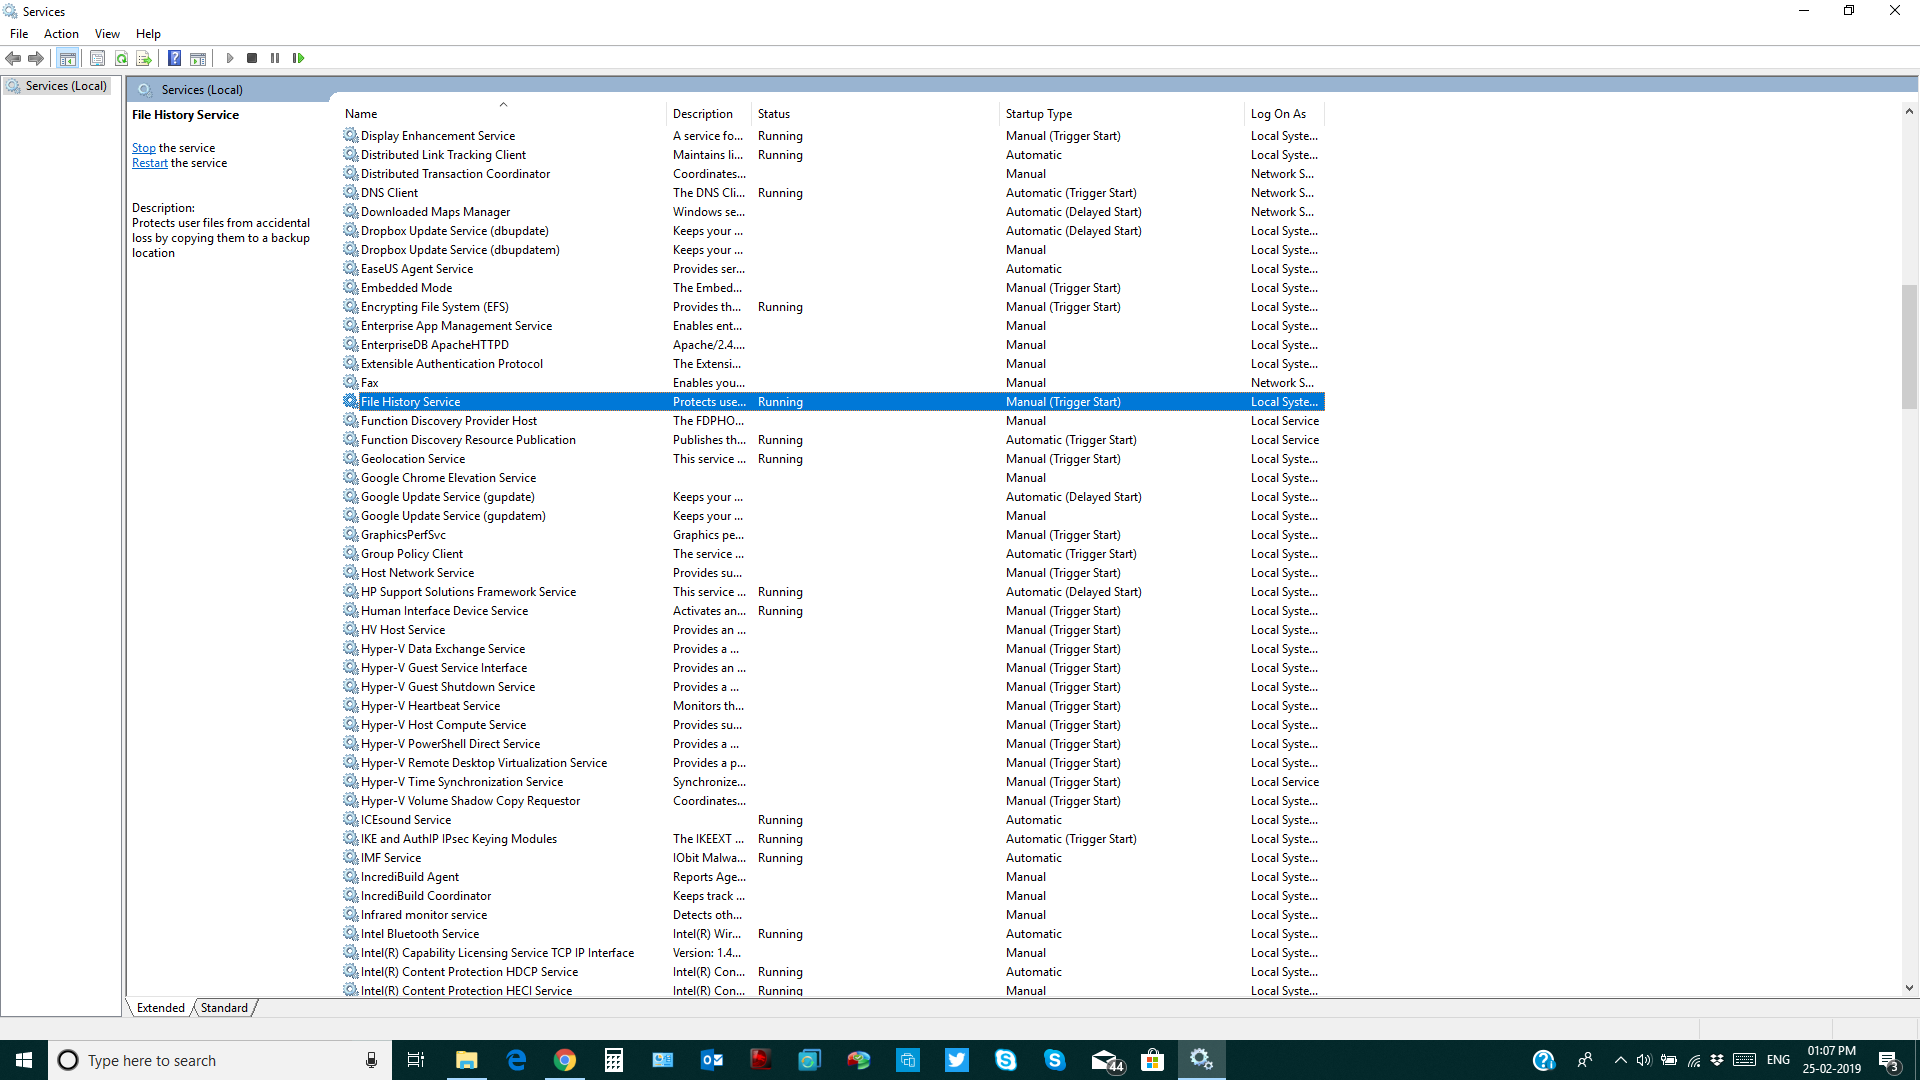Screen dimensions: 1920x1080
Task: Open Help via blue question icon
Action: point(174,58)
